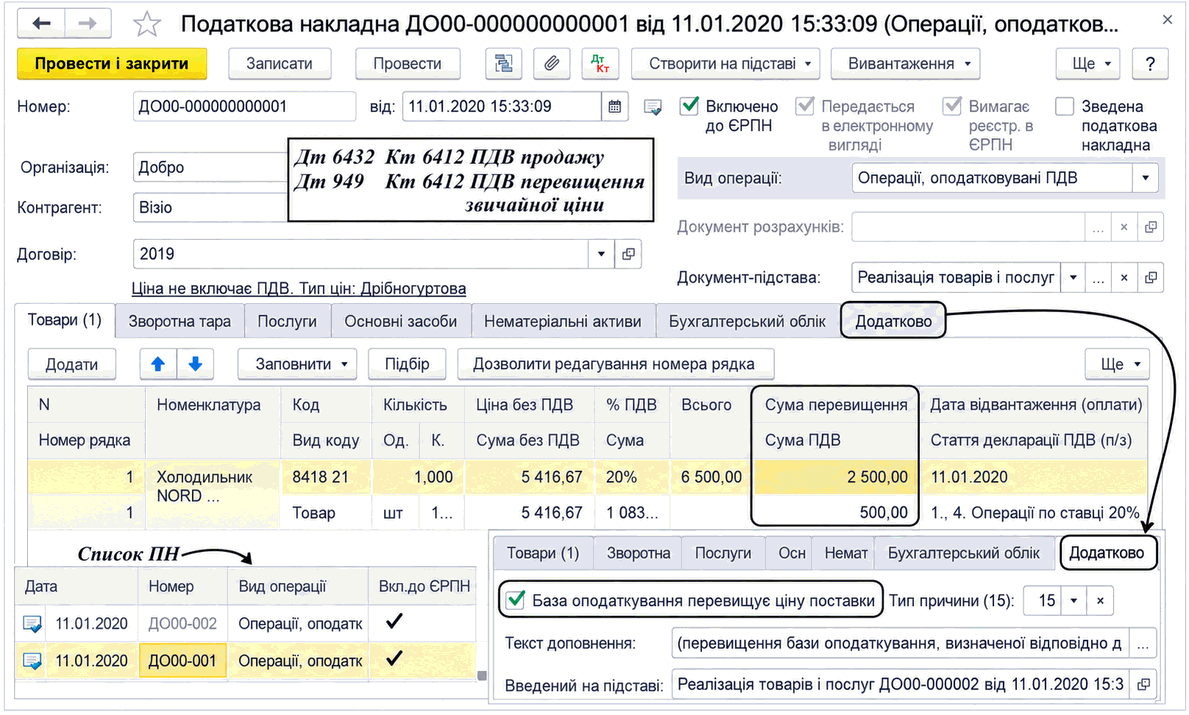Click Підбір button
Viewport: 1189px width, 715px height.
pyautogui.click(x=407, y=364)
